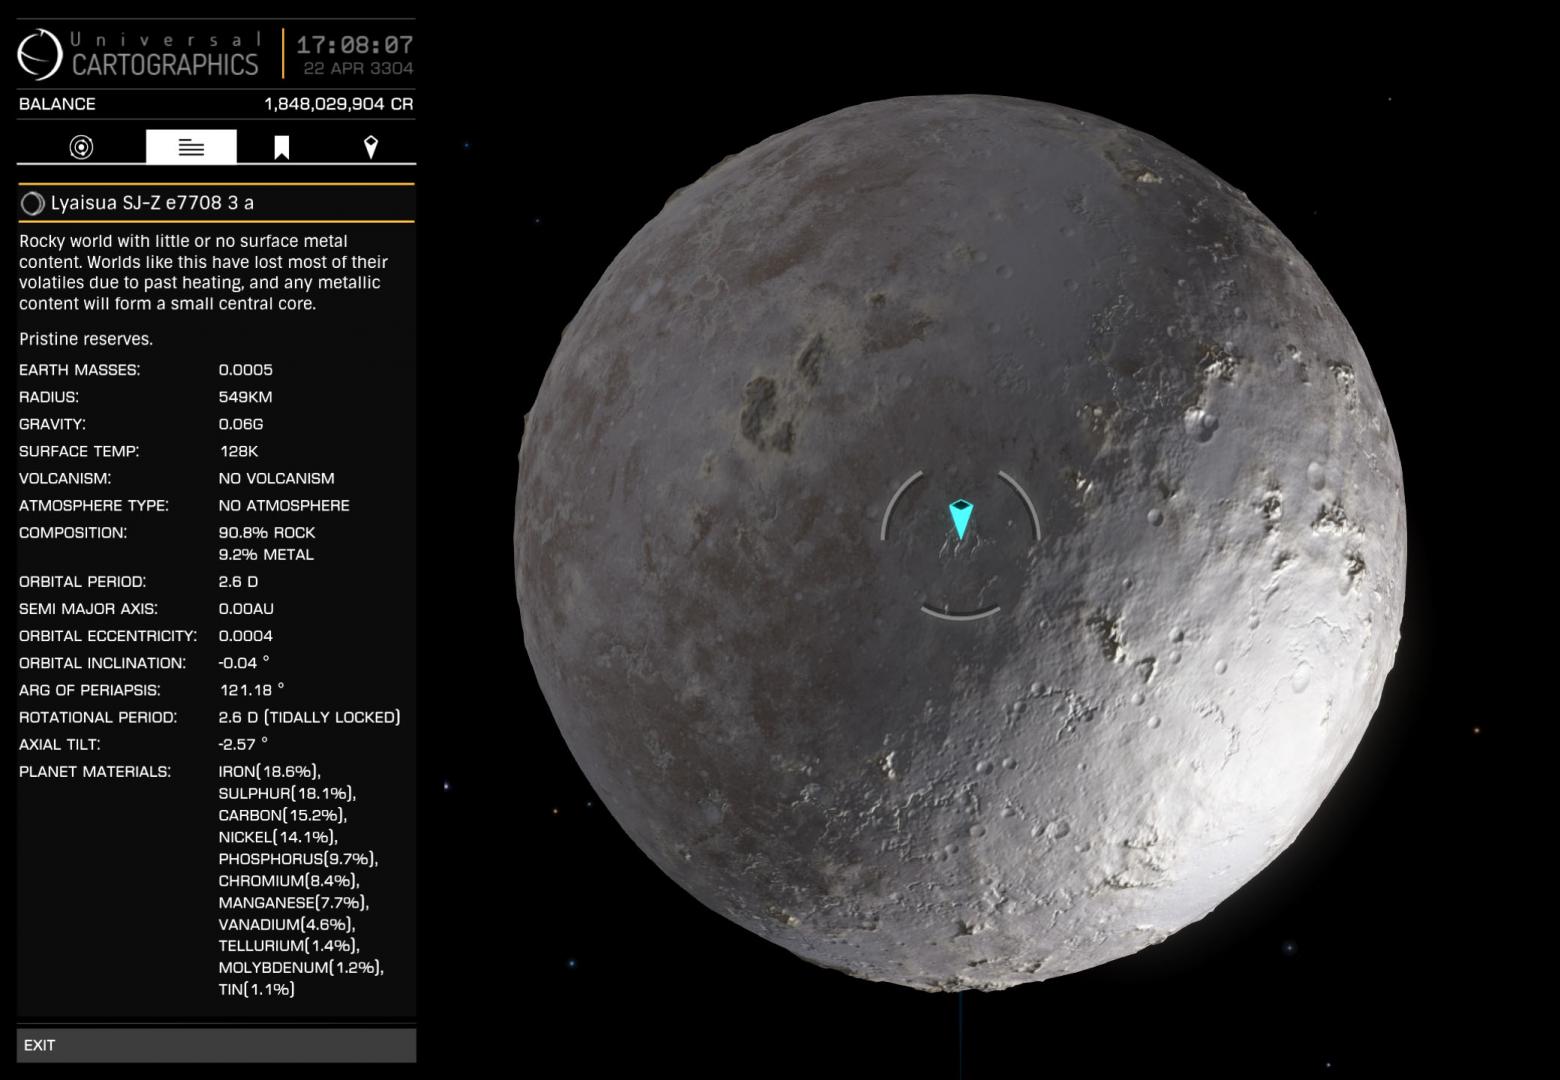Click the rocky world description paragraph
This screenshot has width=1560, height=1080.
(x=204, y=273)
